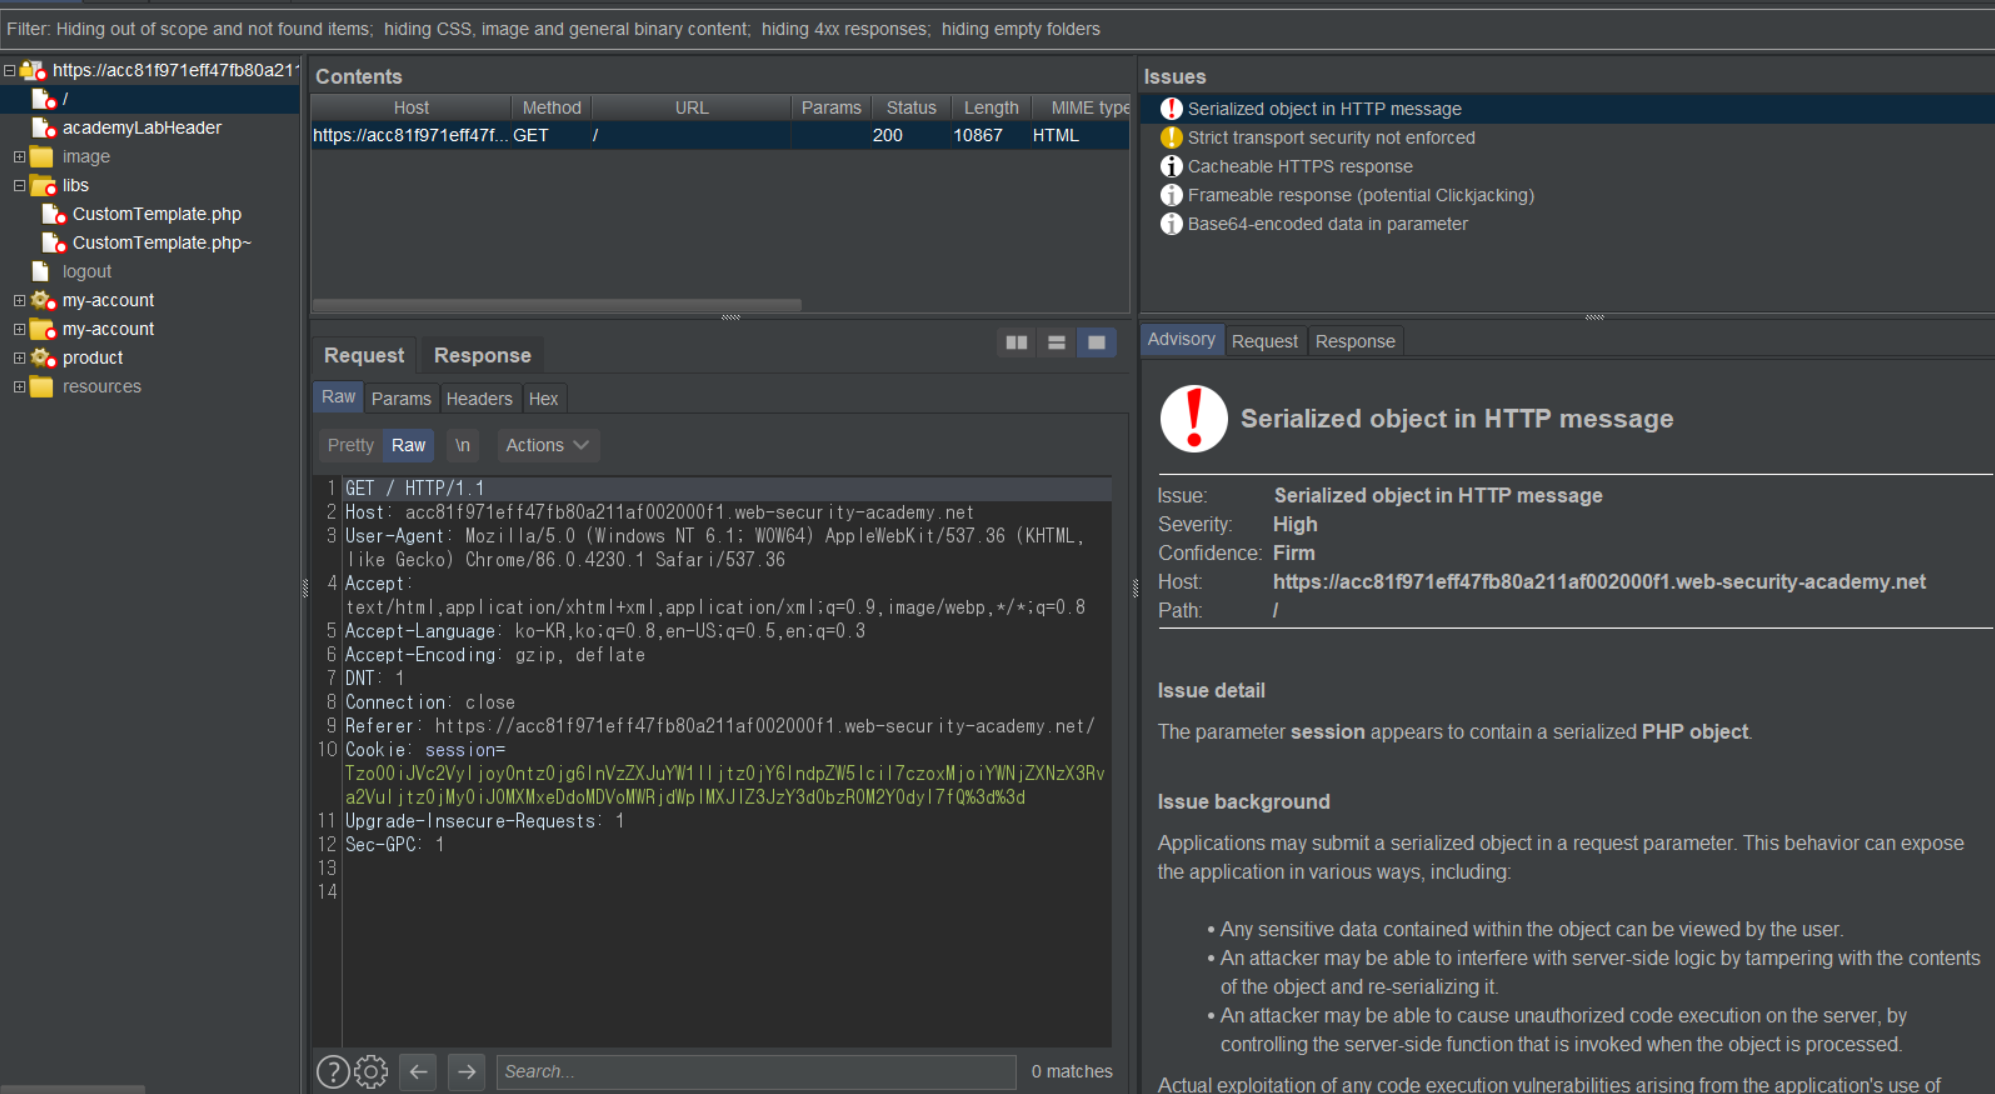Click the next match arrow button
Image resolution: width=1995 pixels, height=1094 pixels.
[x=466, y=1071]
